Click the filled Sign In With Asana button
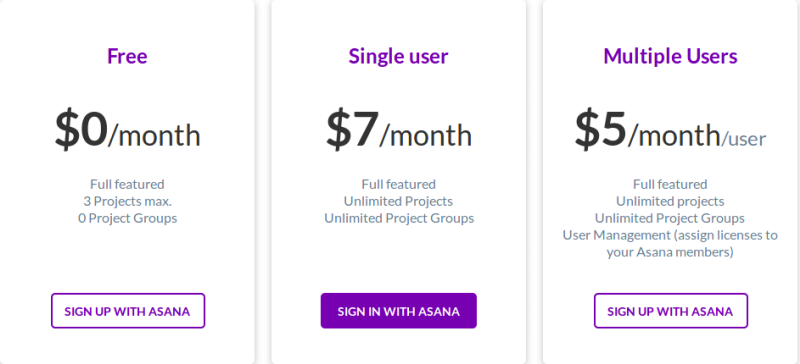The image size is (800, 364). point(398,310)
